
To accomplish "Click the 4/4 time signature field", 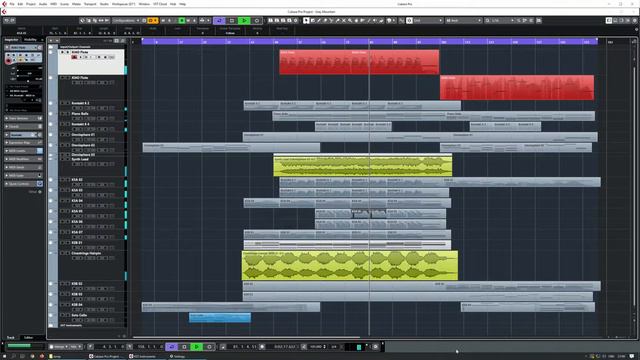I will point(334,347).
